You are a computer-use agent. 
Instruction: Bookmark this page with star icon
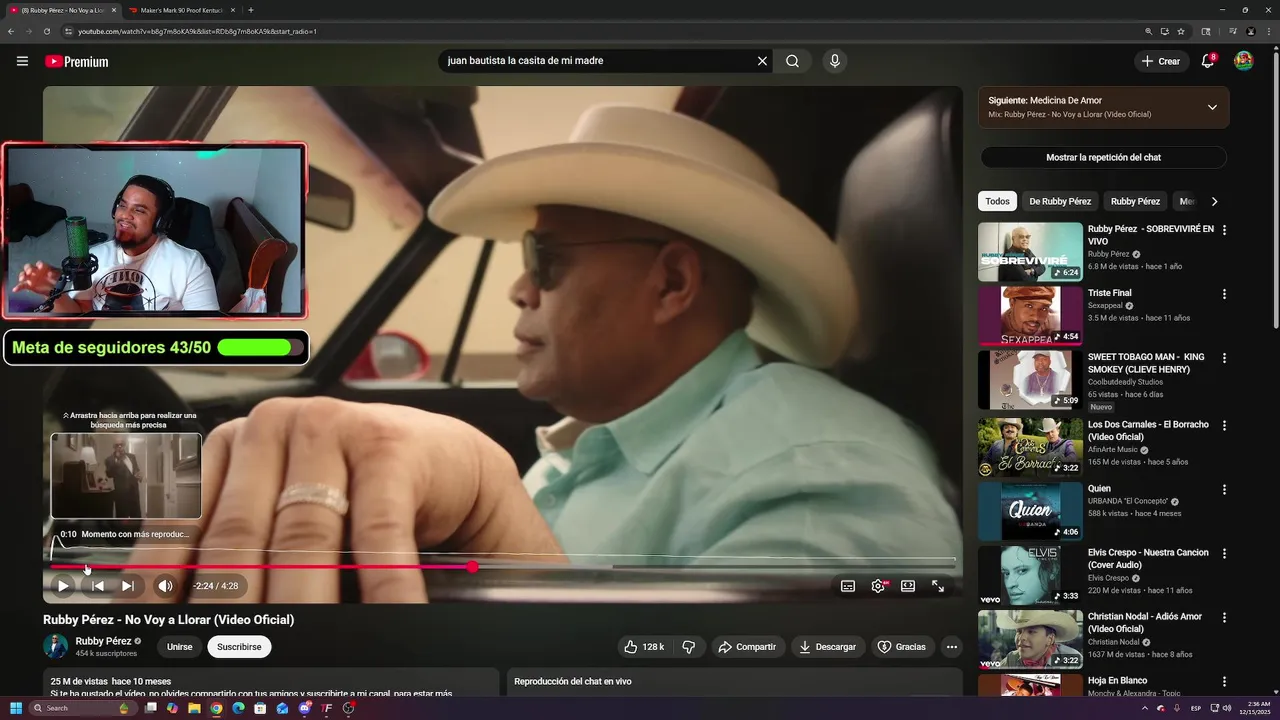pyautogui.click(x=1181, y=31)
